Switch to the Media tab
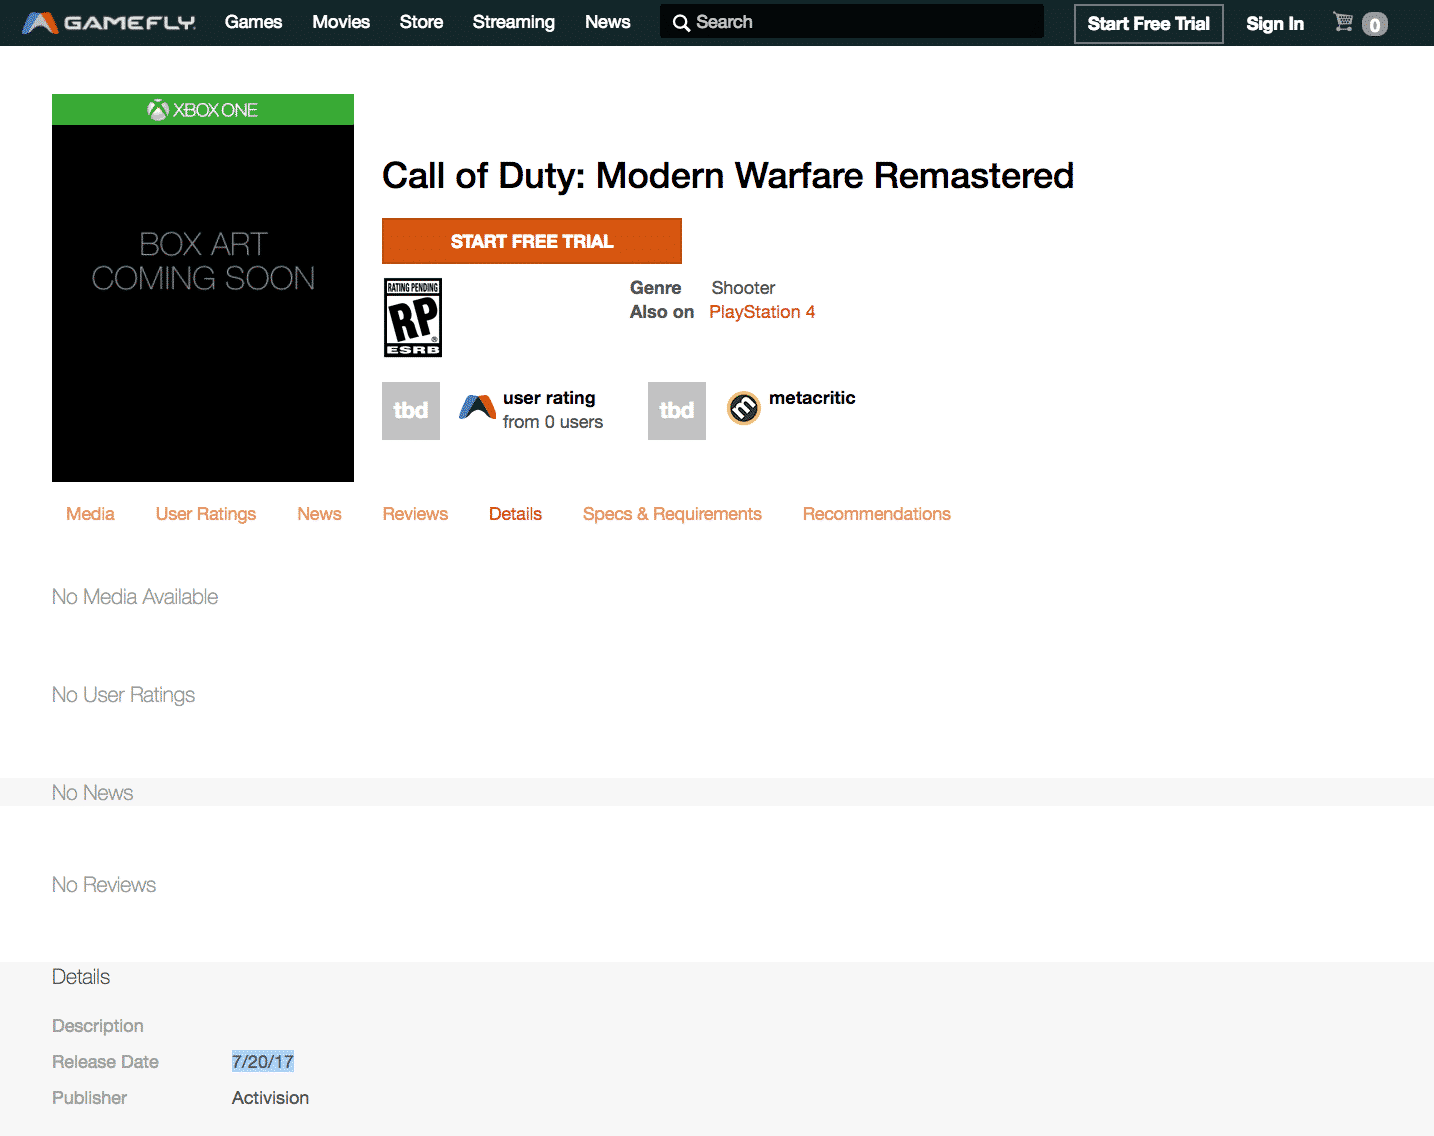Screen dimensions: 1434x1136 pos(90,514)
